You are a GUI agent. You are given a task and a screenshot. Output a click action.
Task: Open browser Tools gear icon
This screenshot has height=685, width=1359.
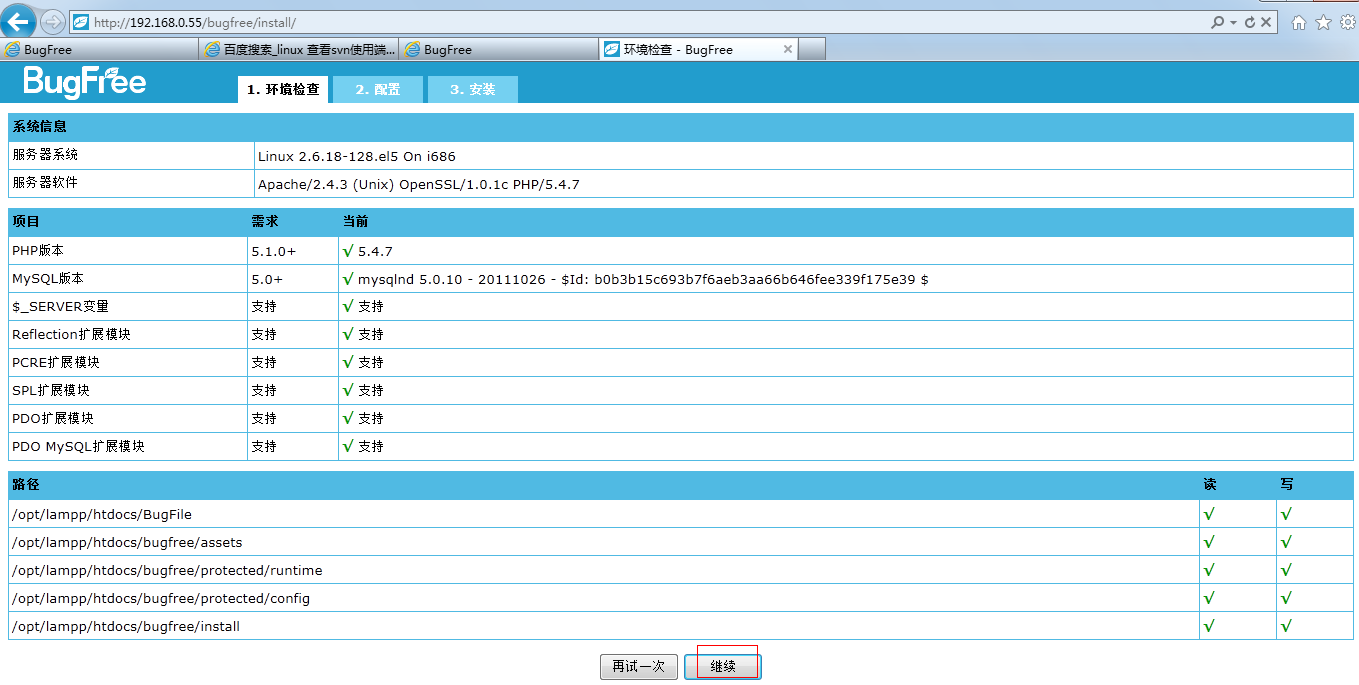[x=1347, y=22]
